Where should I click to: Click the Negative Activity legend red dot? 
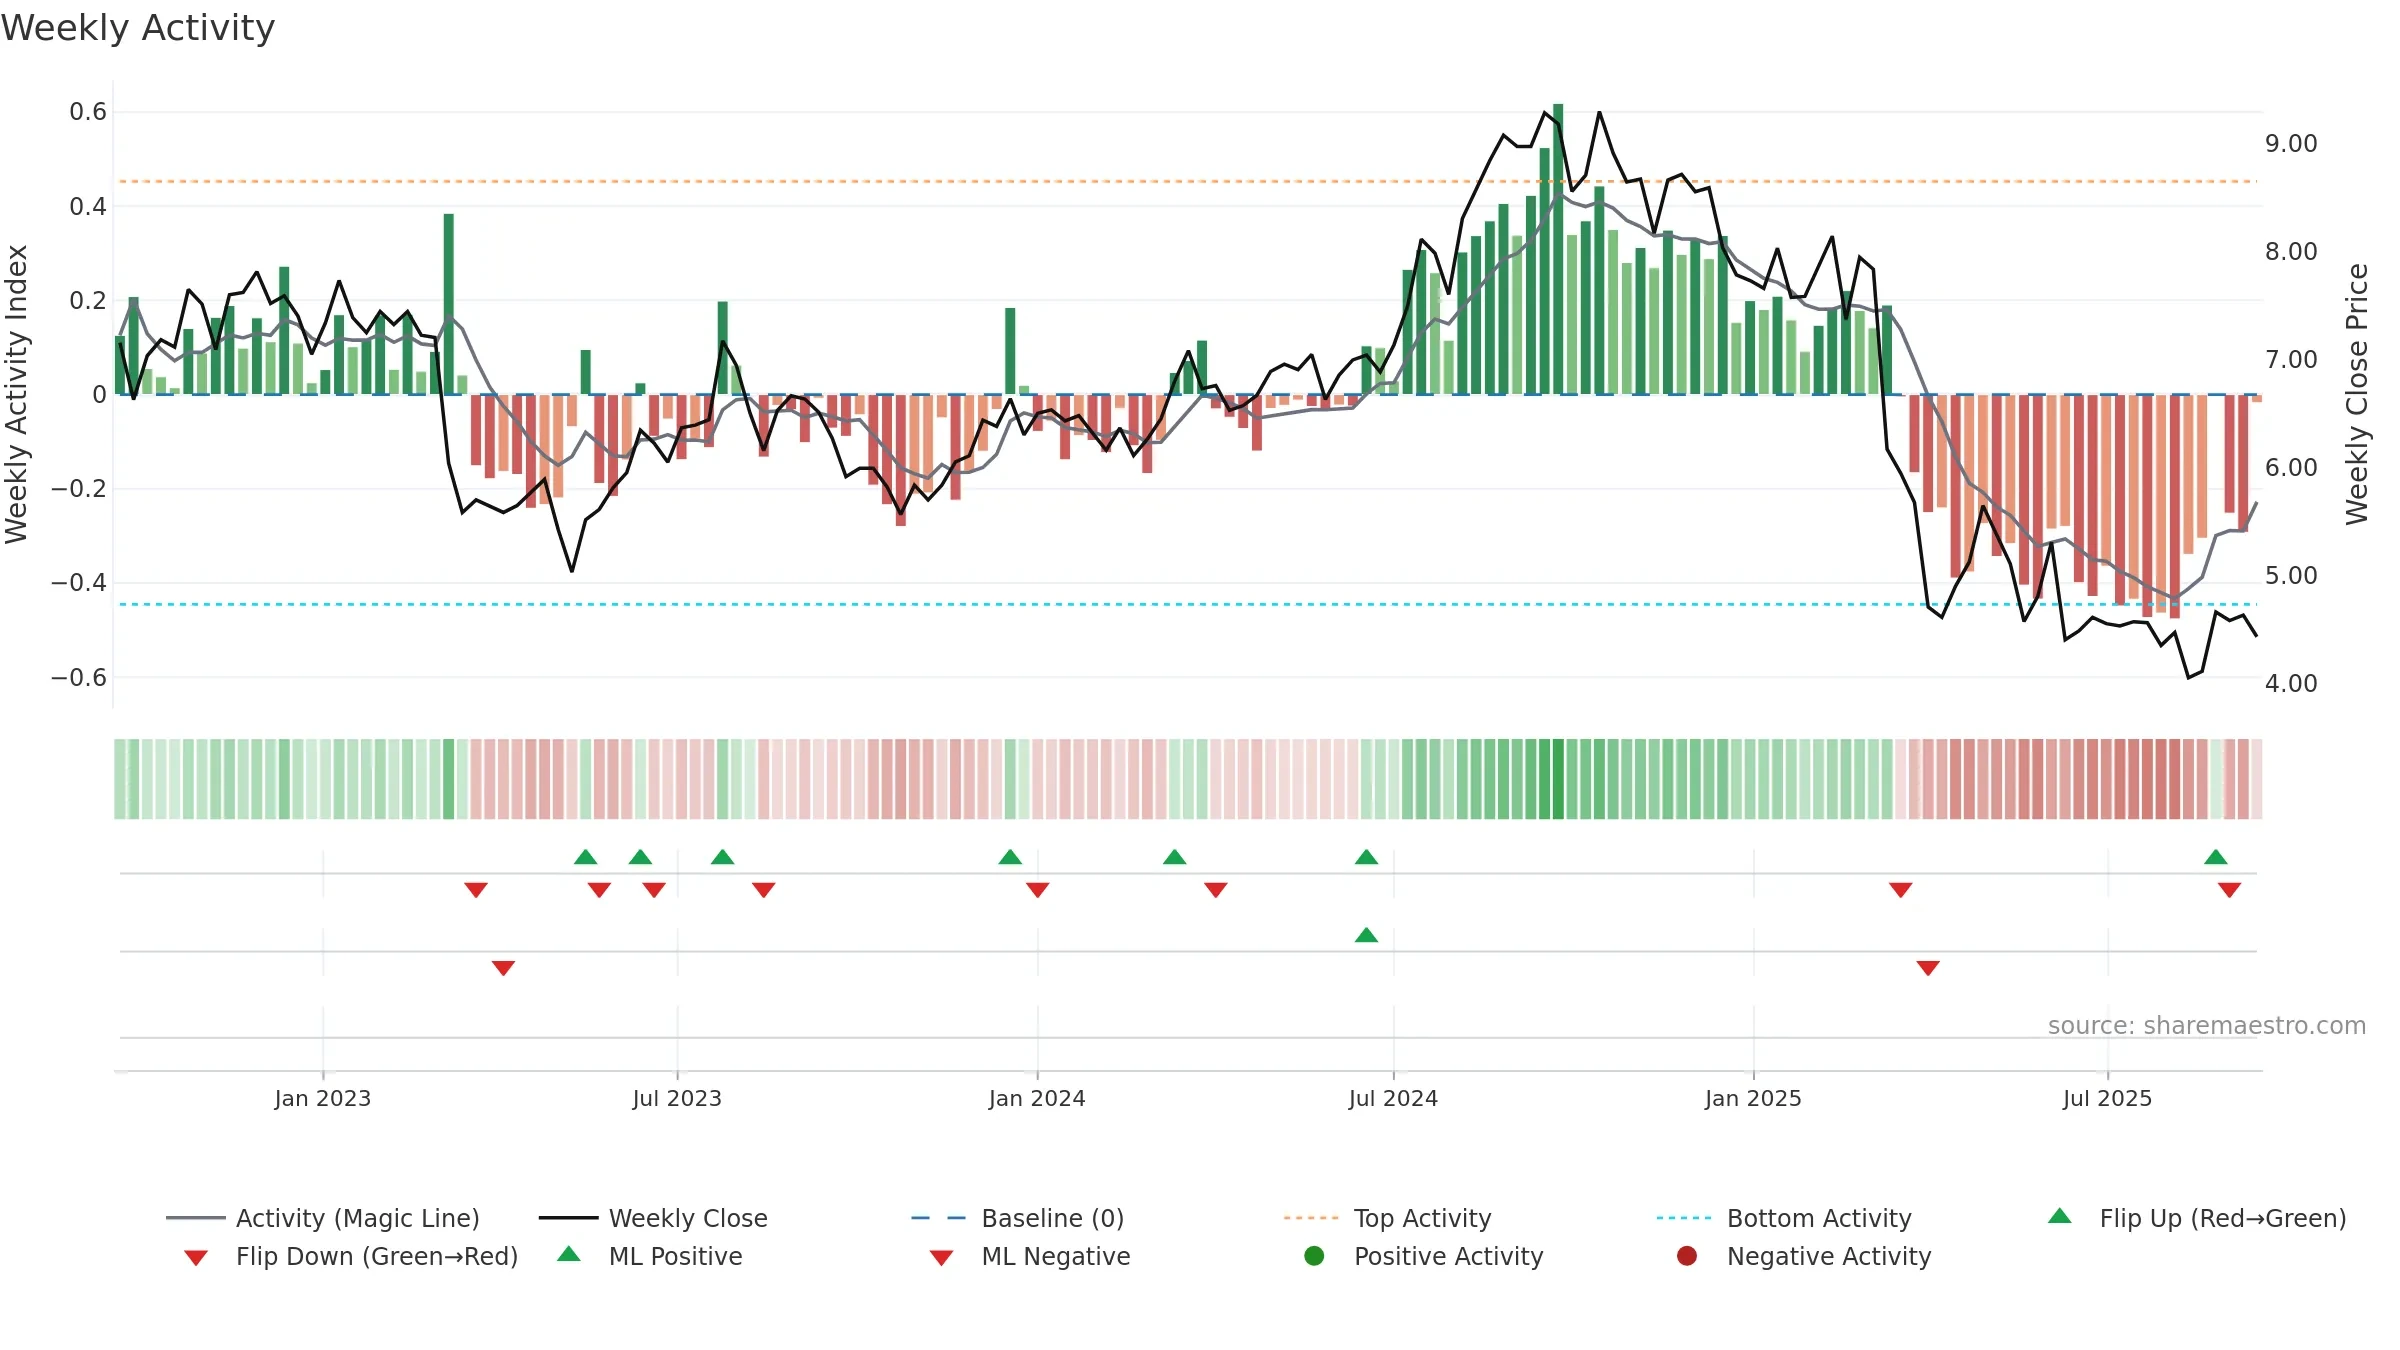pos(1687,1256)
